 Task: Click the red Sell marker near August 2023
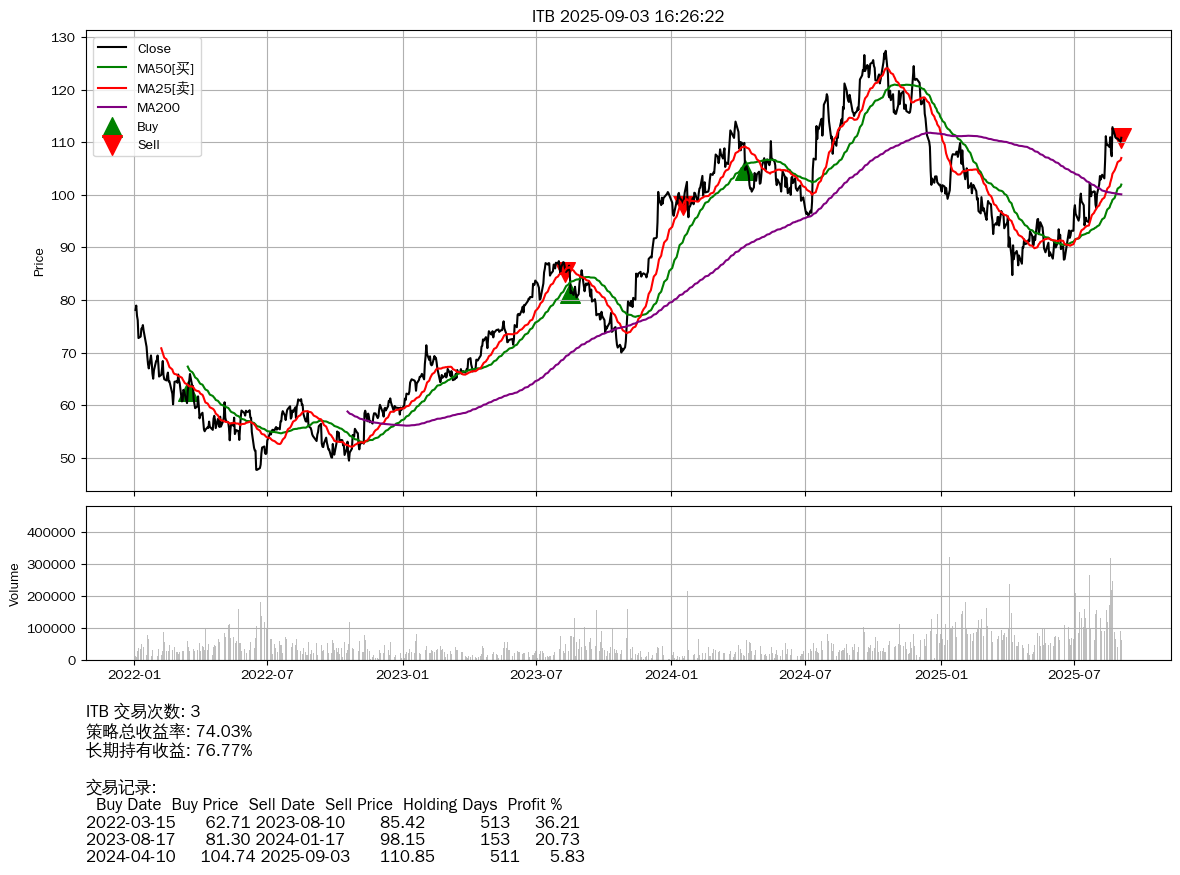pyautogui.click(x=566, y=271)
